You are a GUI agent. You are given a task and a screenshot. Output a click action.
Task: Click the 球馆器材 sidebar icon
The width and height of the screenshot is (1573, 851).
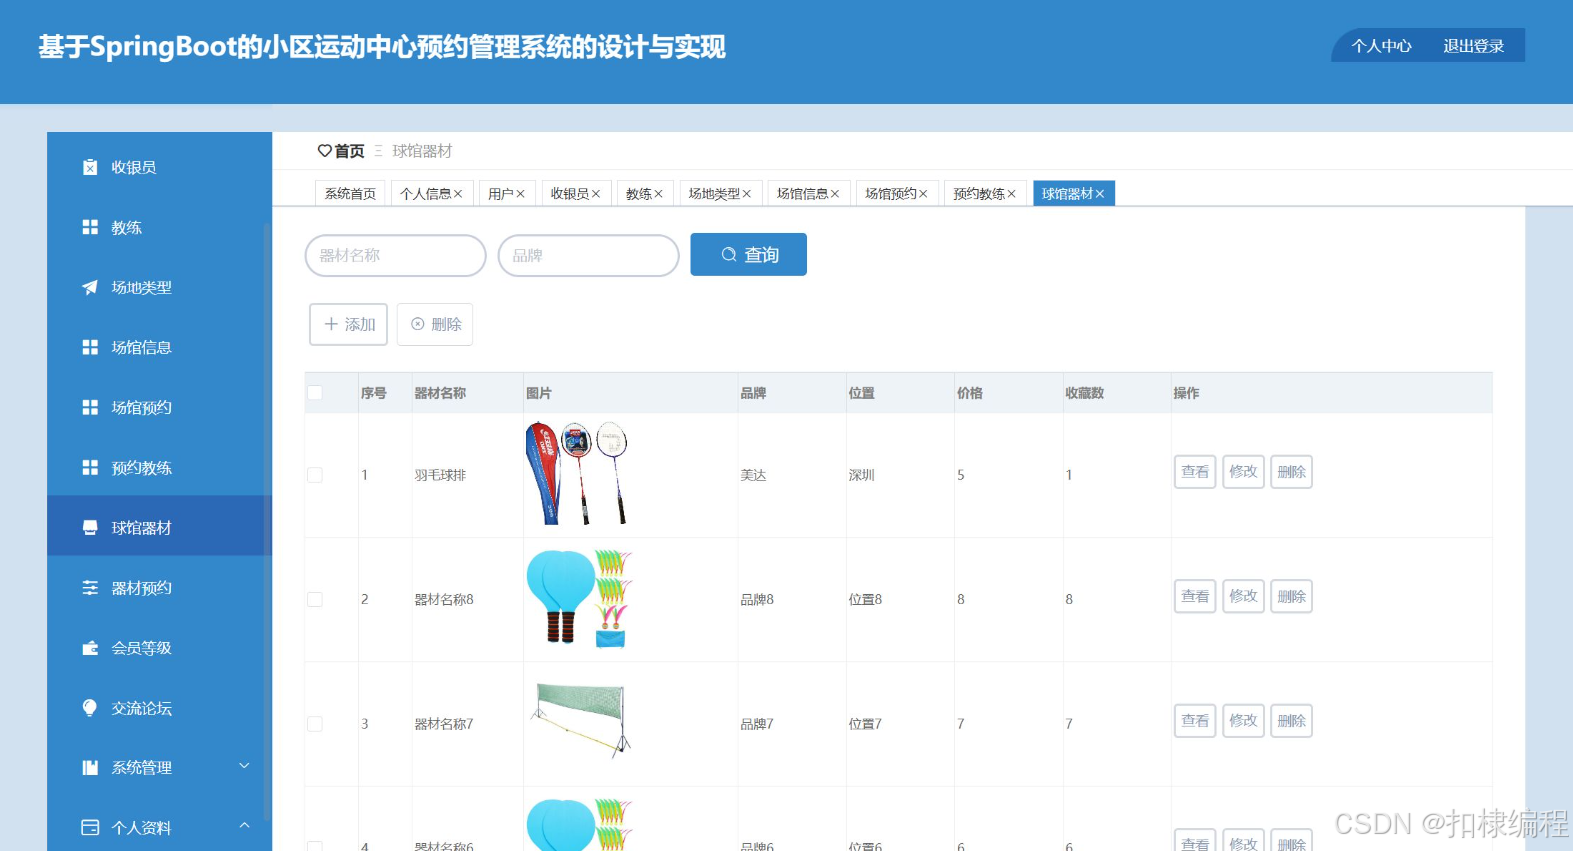90,527
